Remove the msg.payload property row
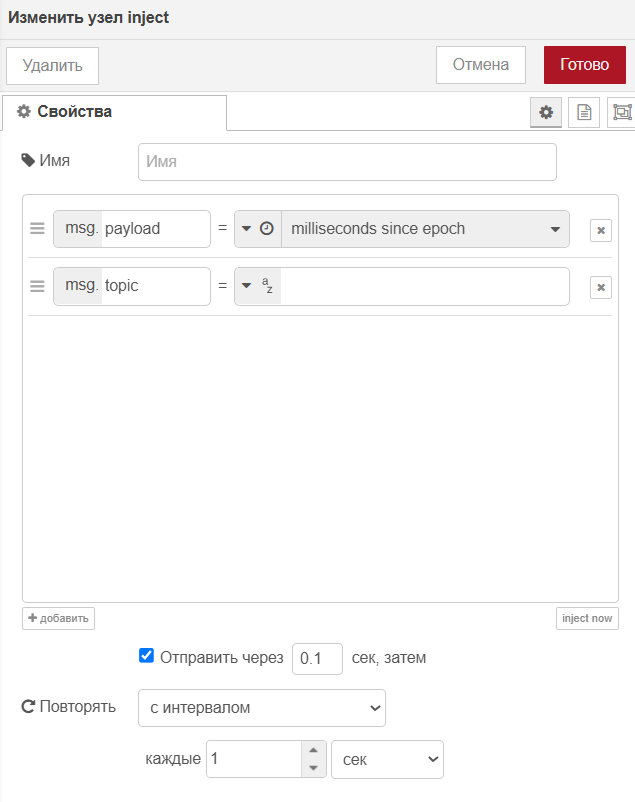This screenshot has width=635, height=802. [601, 230]
